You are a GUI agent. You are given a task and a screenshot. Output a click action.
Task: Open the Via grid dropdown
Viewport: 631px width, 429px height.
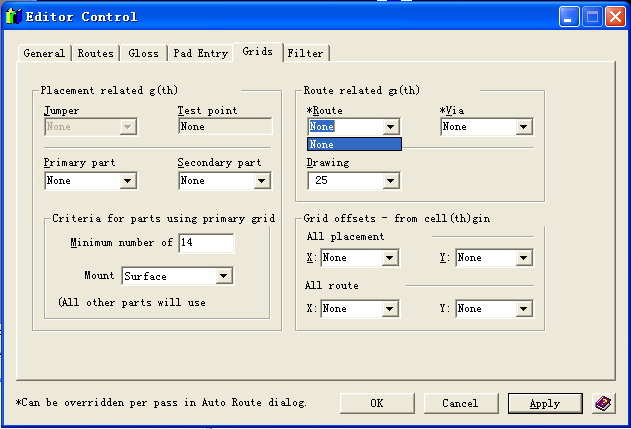coord(524,127)
